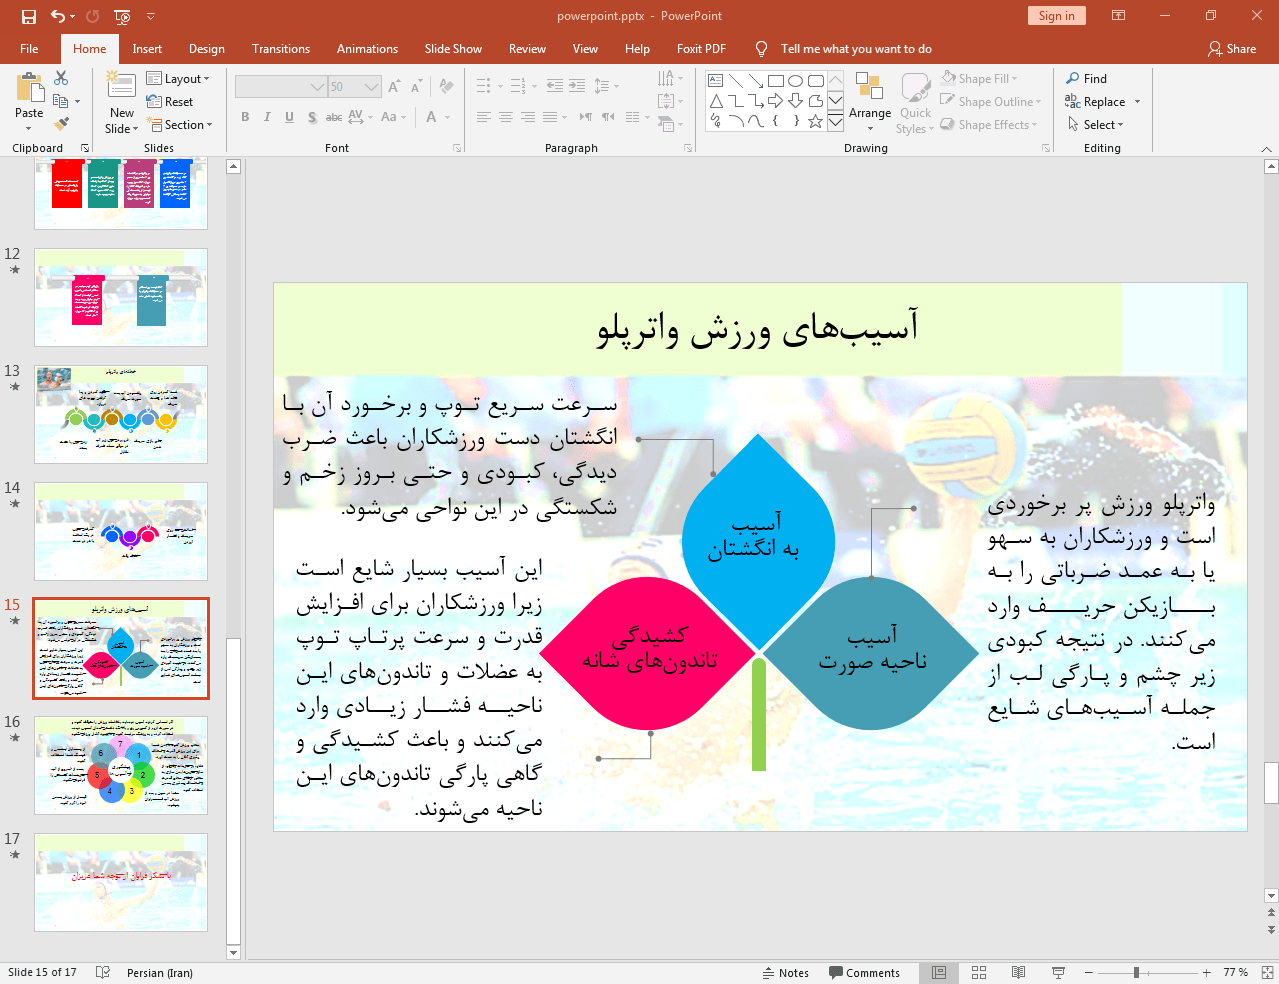Toggle Italic formatting

pos(267,117)
